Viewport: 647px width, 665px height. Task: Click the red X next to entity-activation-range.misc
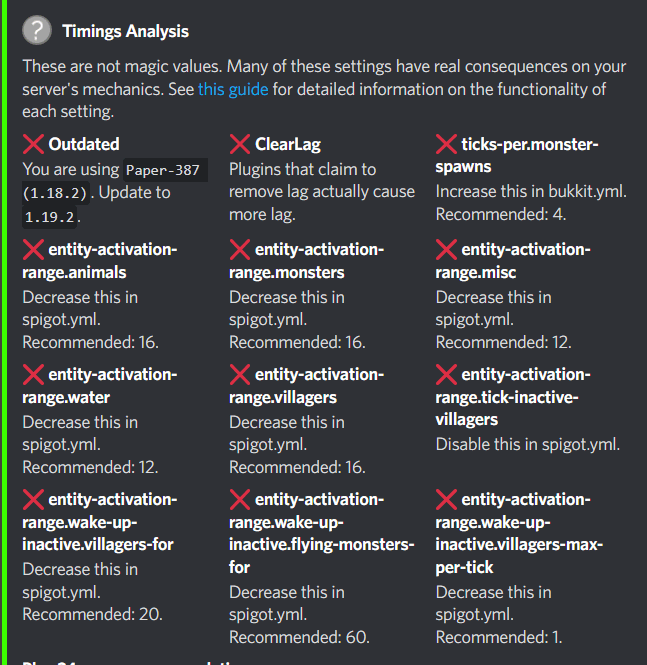click(447, 249)
